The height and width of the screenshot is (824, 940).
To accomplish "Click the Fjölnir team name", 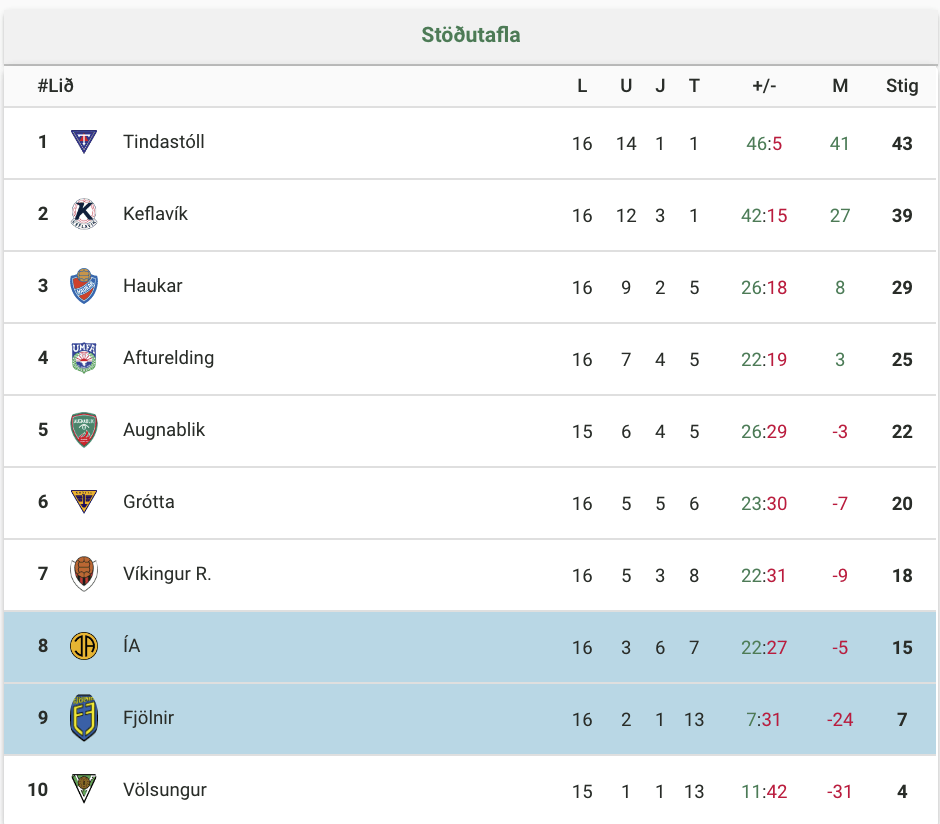I will [149, 718].
